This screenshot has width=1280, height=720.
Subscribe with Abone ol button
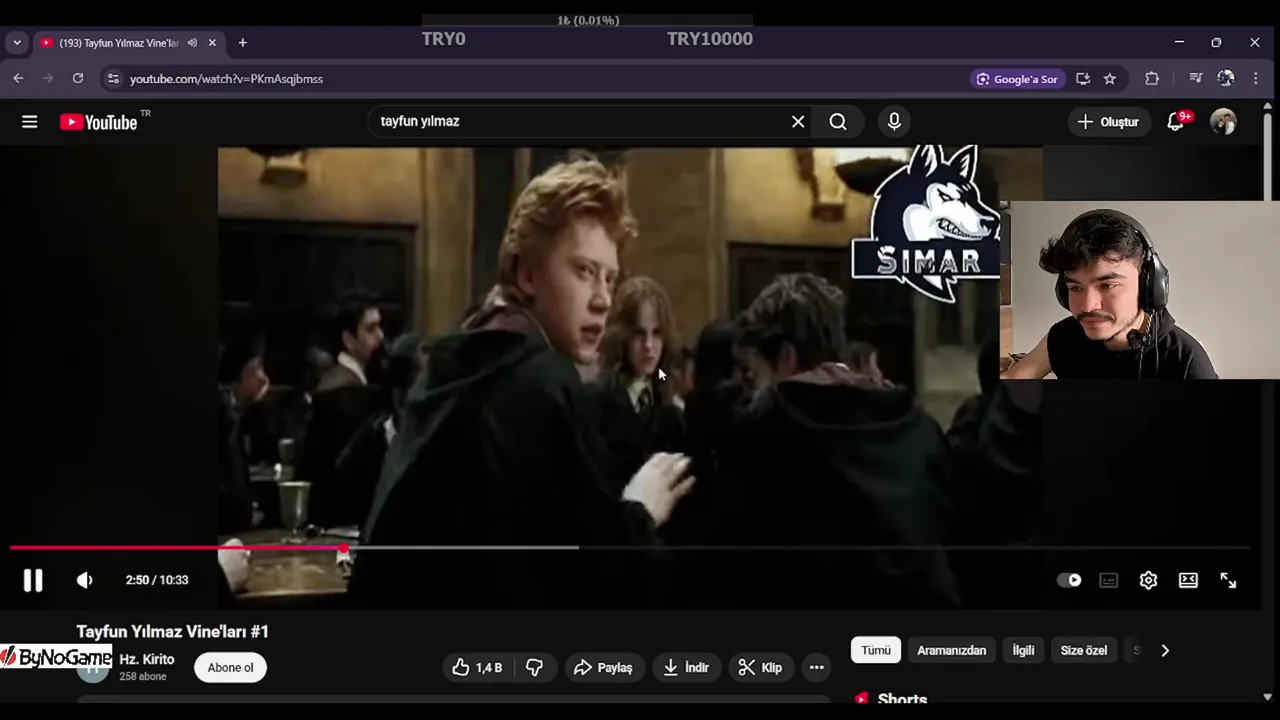(x=230, y=667)
